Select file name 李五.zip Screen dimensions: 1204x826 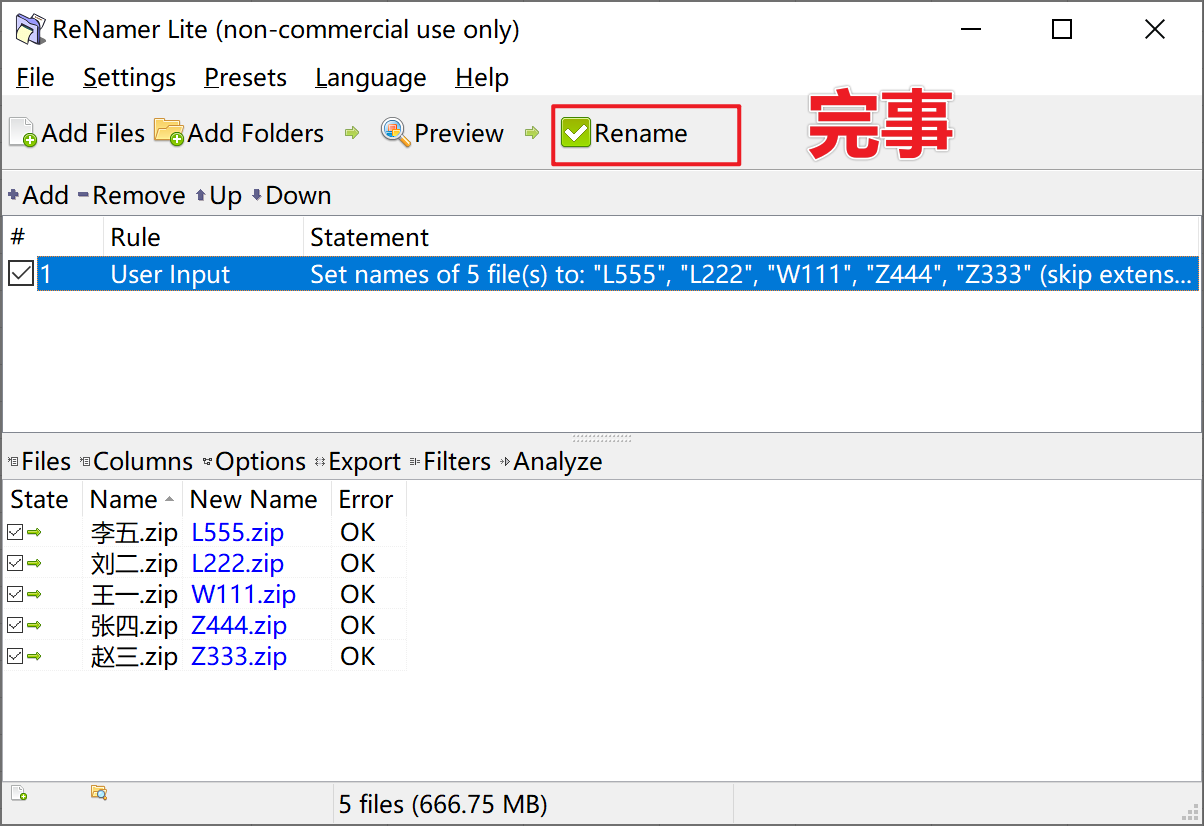(x=134, y=532)
